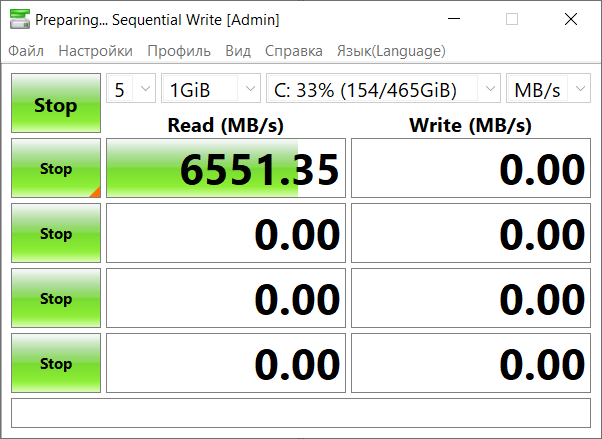This screenshot has width=602, height=439.
Task: Click the bottom row read value 0.00
Action: tap(226, 363)
